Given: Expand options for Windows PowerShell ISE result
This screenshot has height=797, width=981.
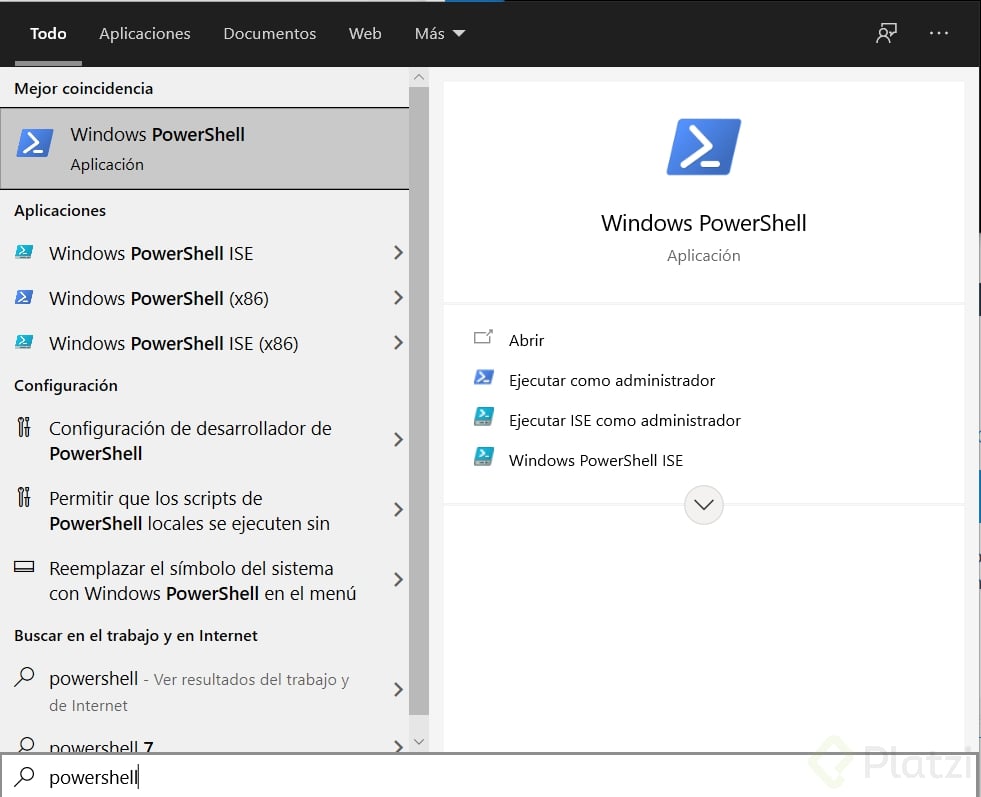Looking at the screenshot, I should click(399, 253).
